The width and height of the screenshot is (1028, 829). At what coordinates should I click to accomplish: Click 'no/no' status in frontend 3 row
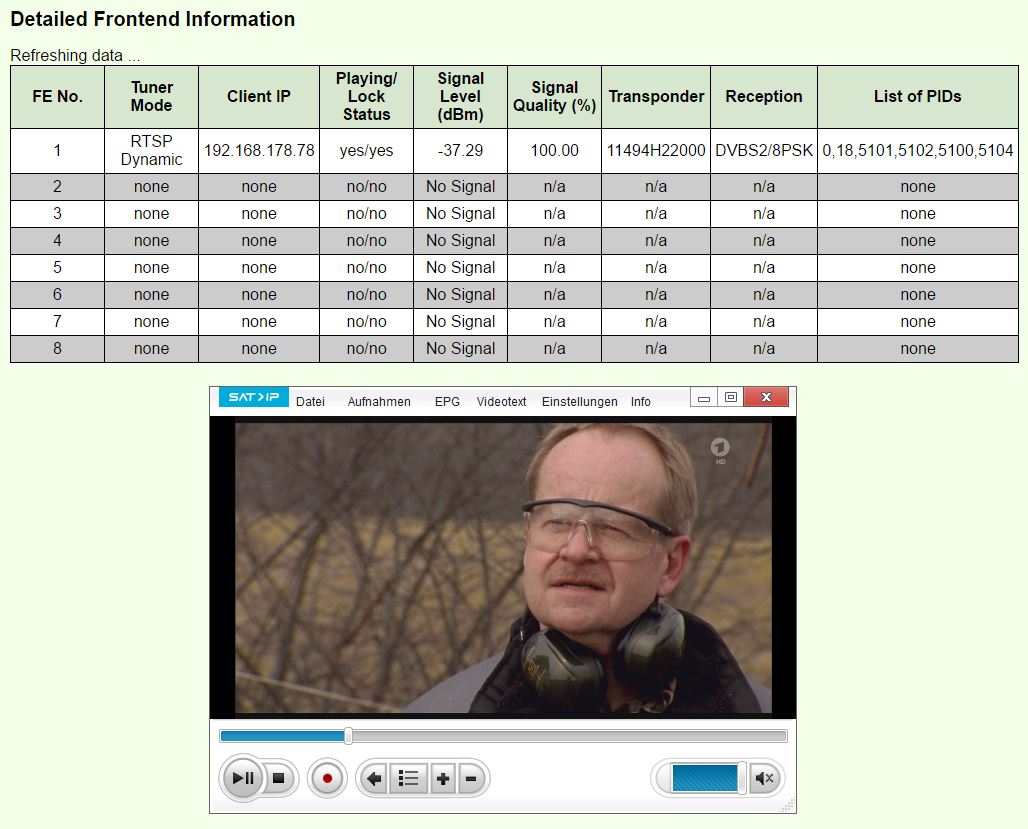coord(366,214)
